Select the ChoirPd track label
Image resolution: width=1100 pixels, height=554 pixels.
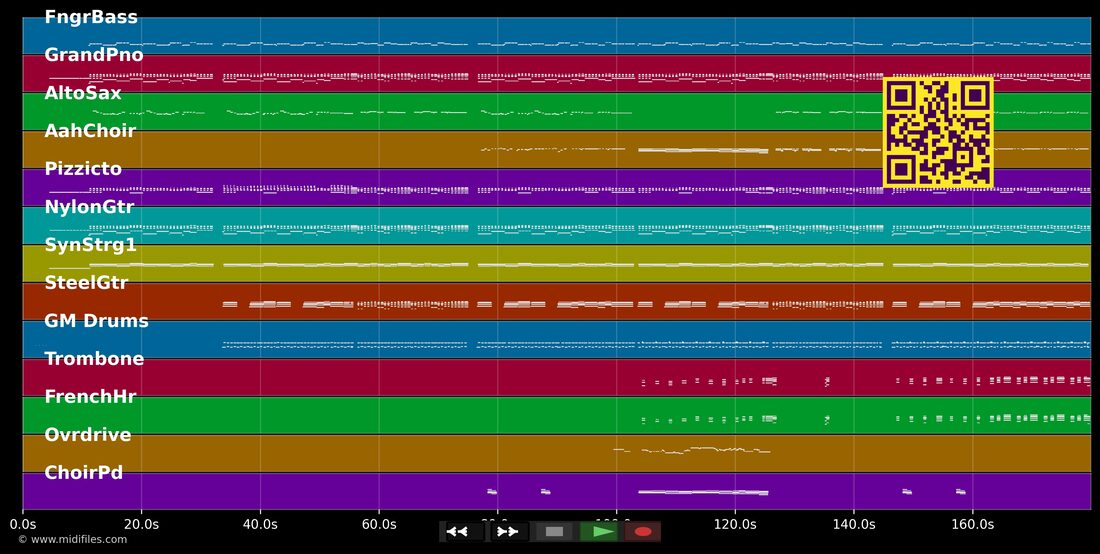pos(83,472)
